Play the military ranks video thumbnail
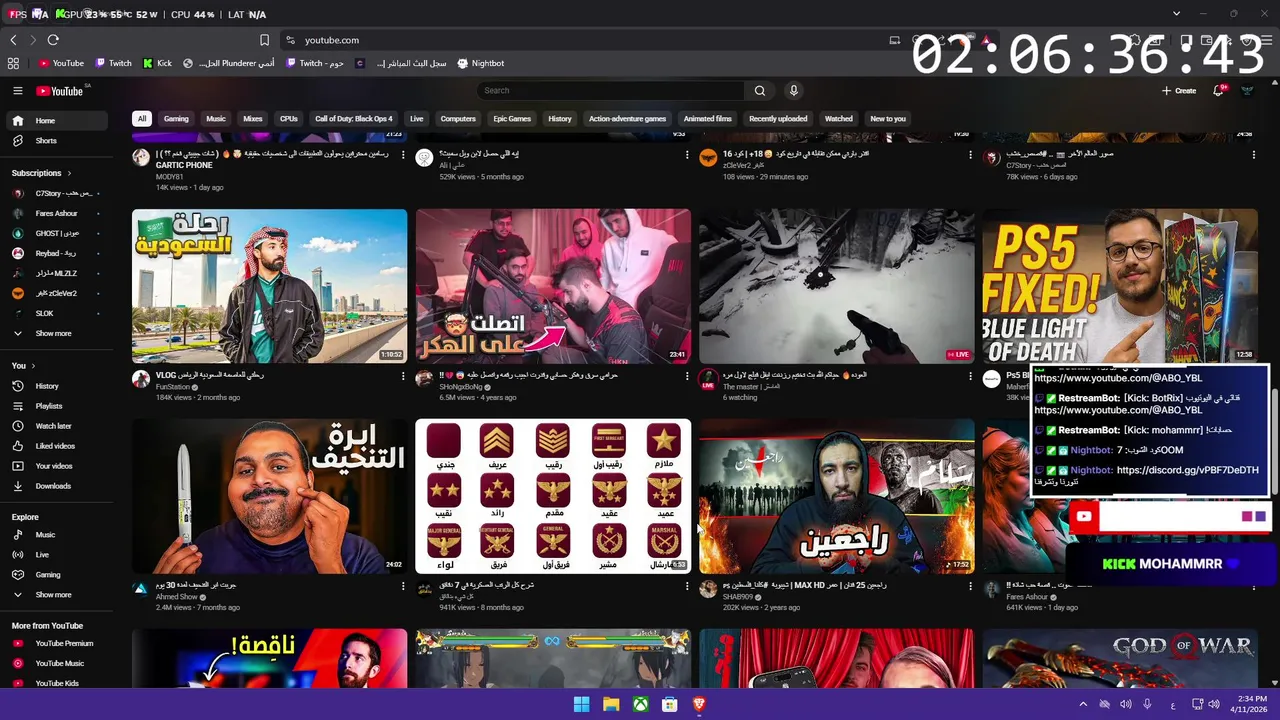This screenshot has width=1280, height=720. pyautogui.click(x=553, y=496)
